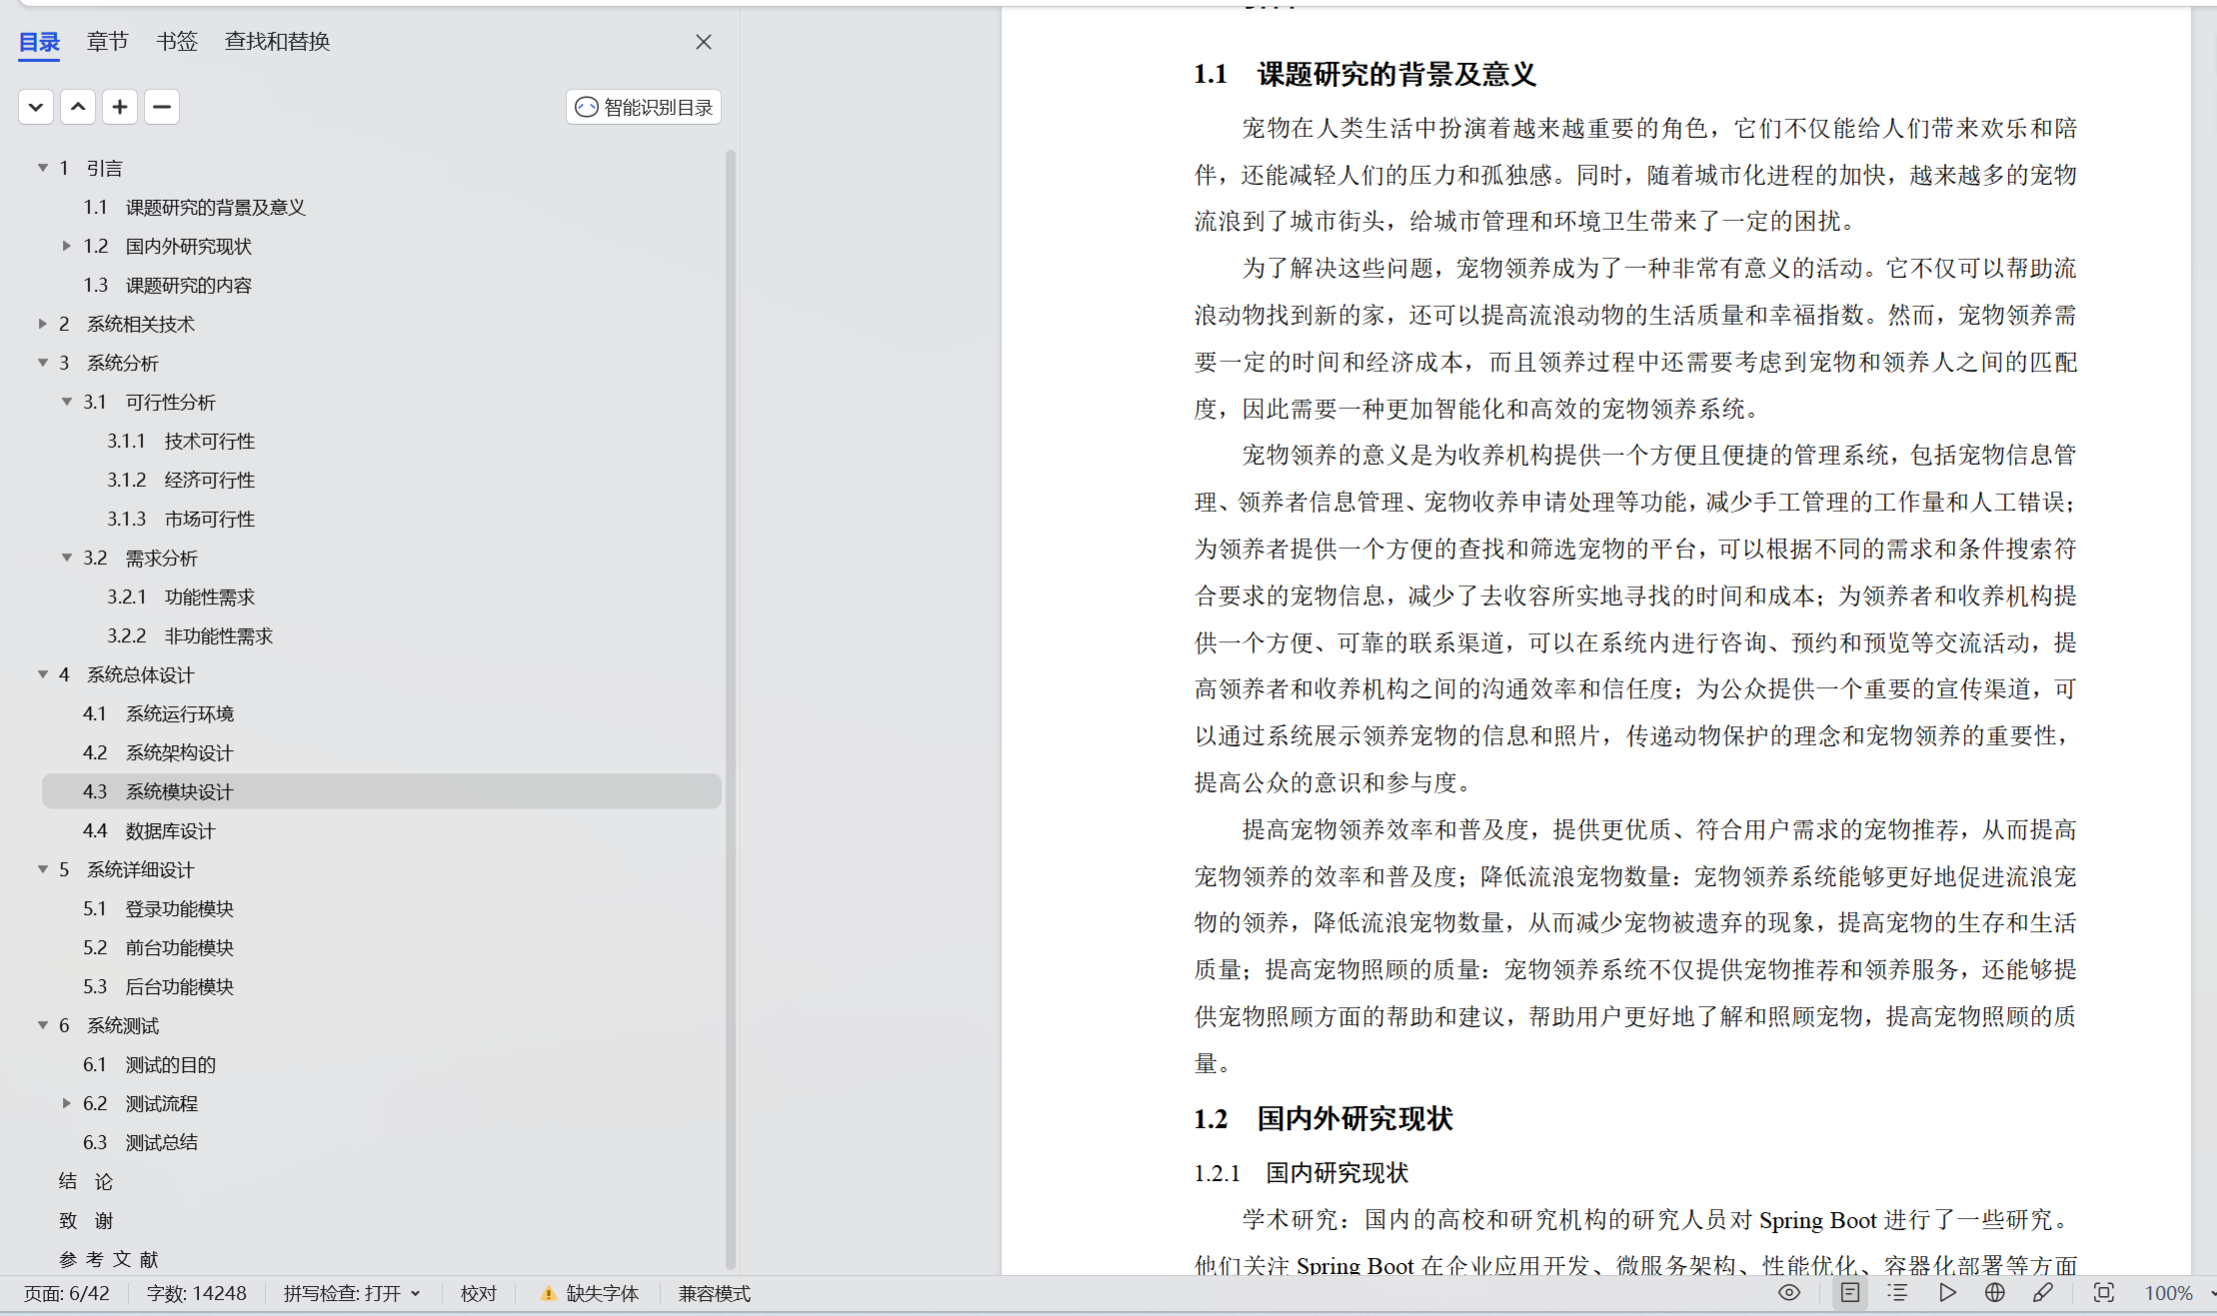
Task: Switch to outline view icon
Action: point(1897,1293)
